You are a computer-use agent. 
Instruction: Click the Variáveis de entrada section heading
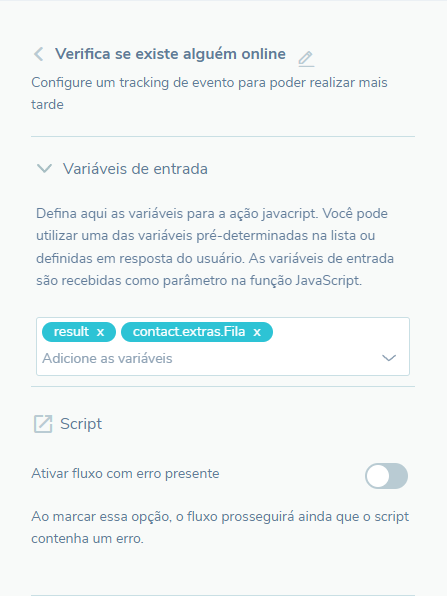click(135, 169)
